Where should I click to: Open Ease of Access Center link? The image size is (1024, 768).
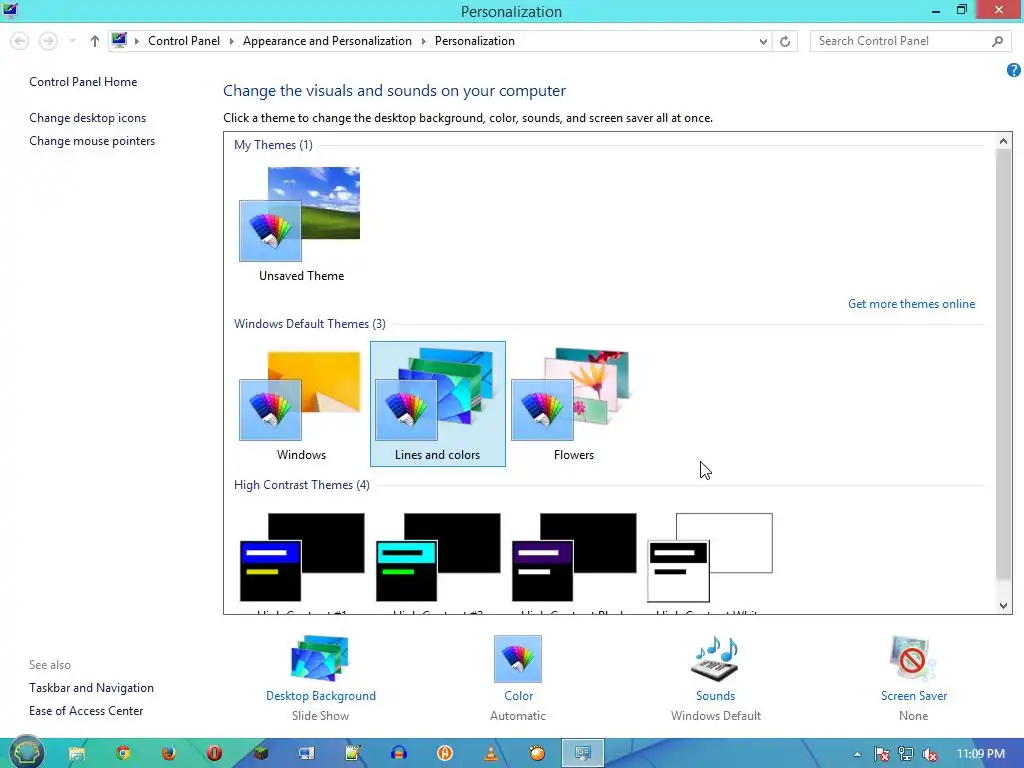coord(86,711)
